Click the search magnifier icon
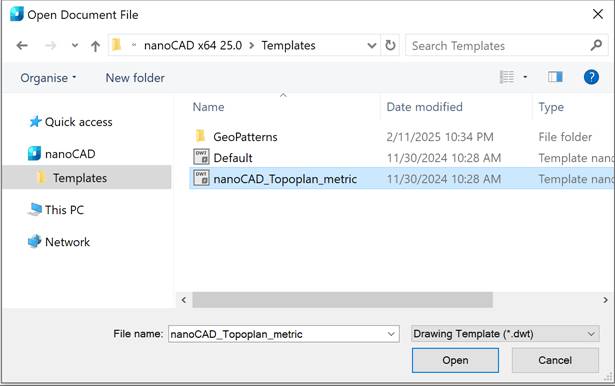 point(596,46)
